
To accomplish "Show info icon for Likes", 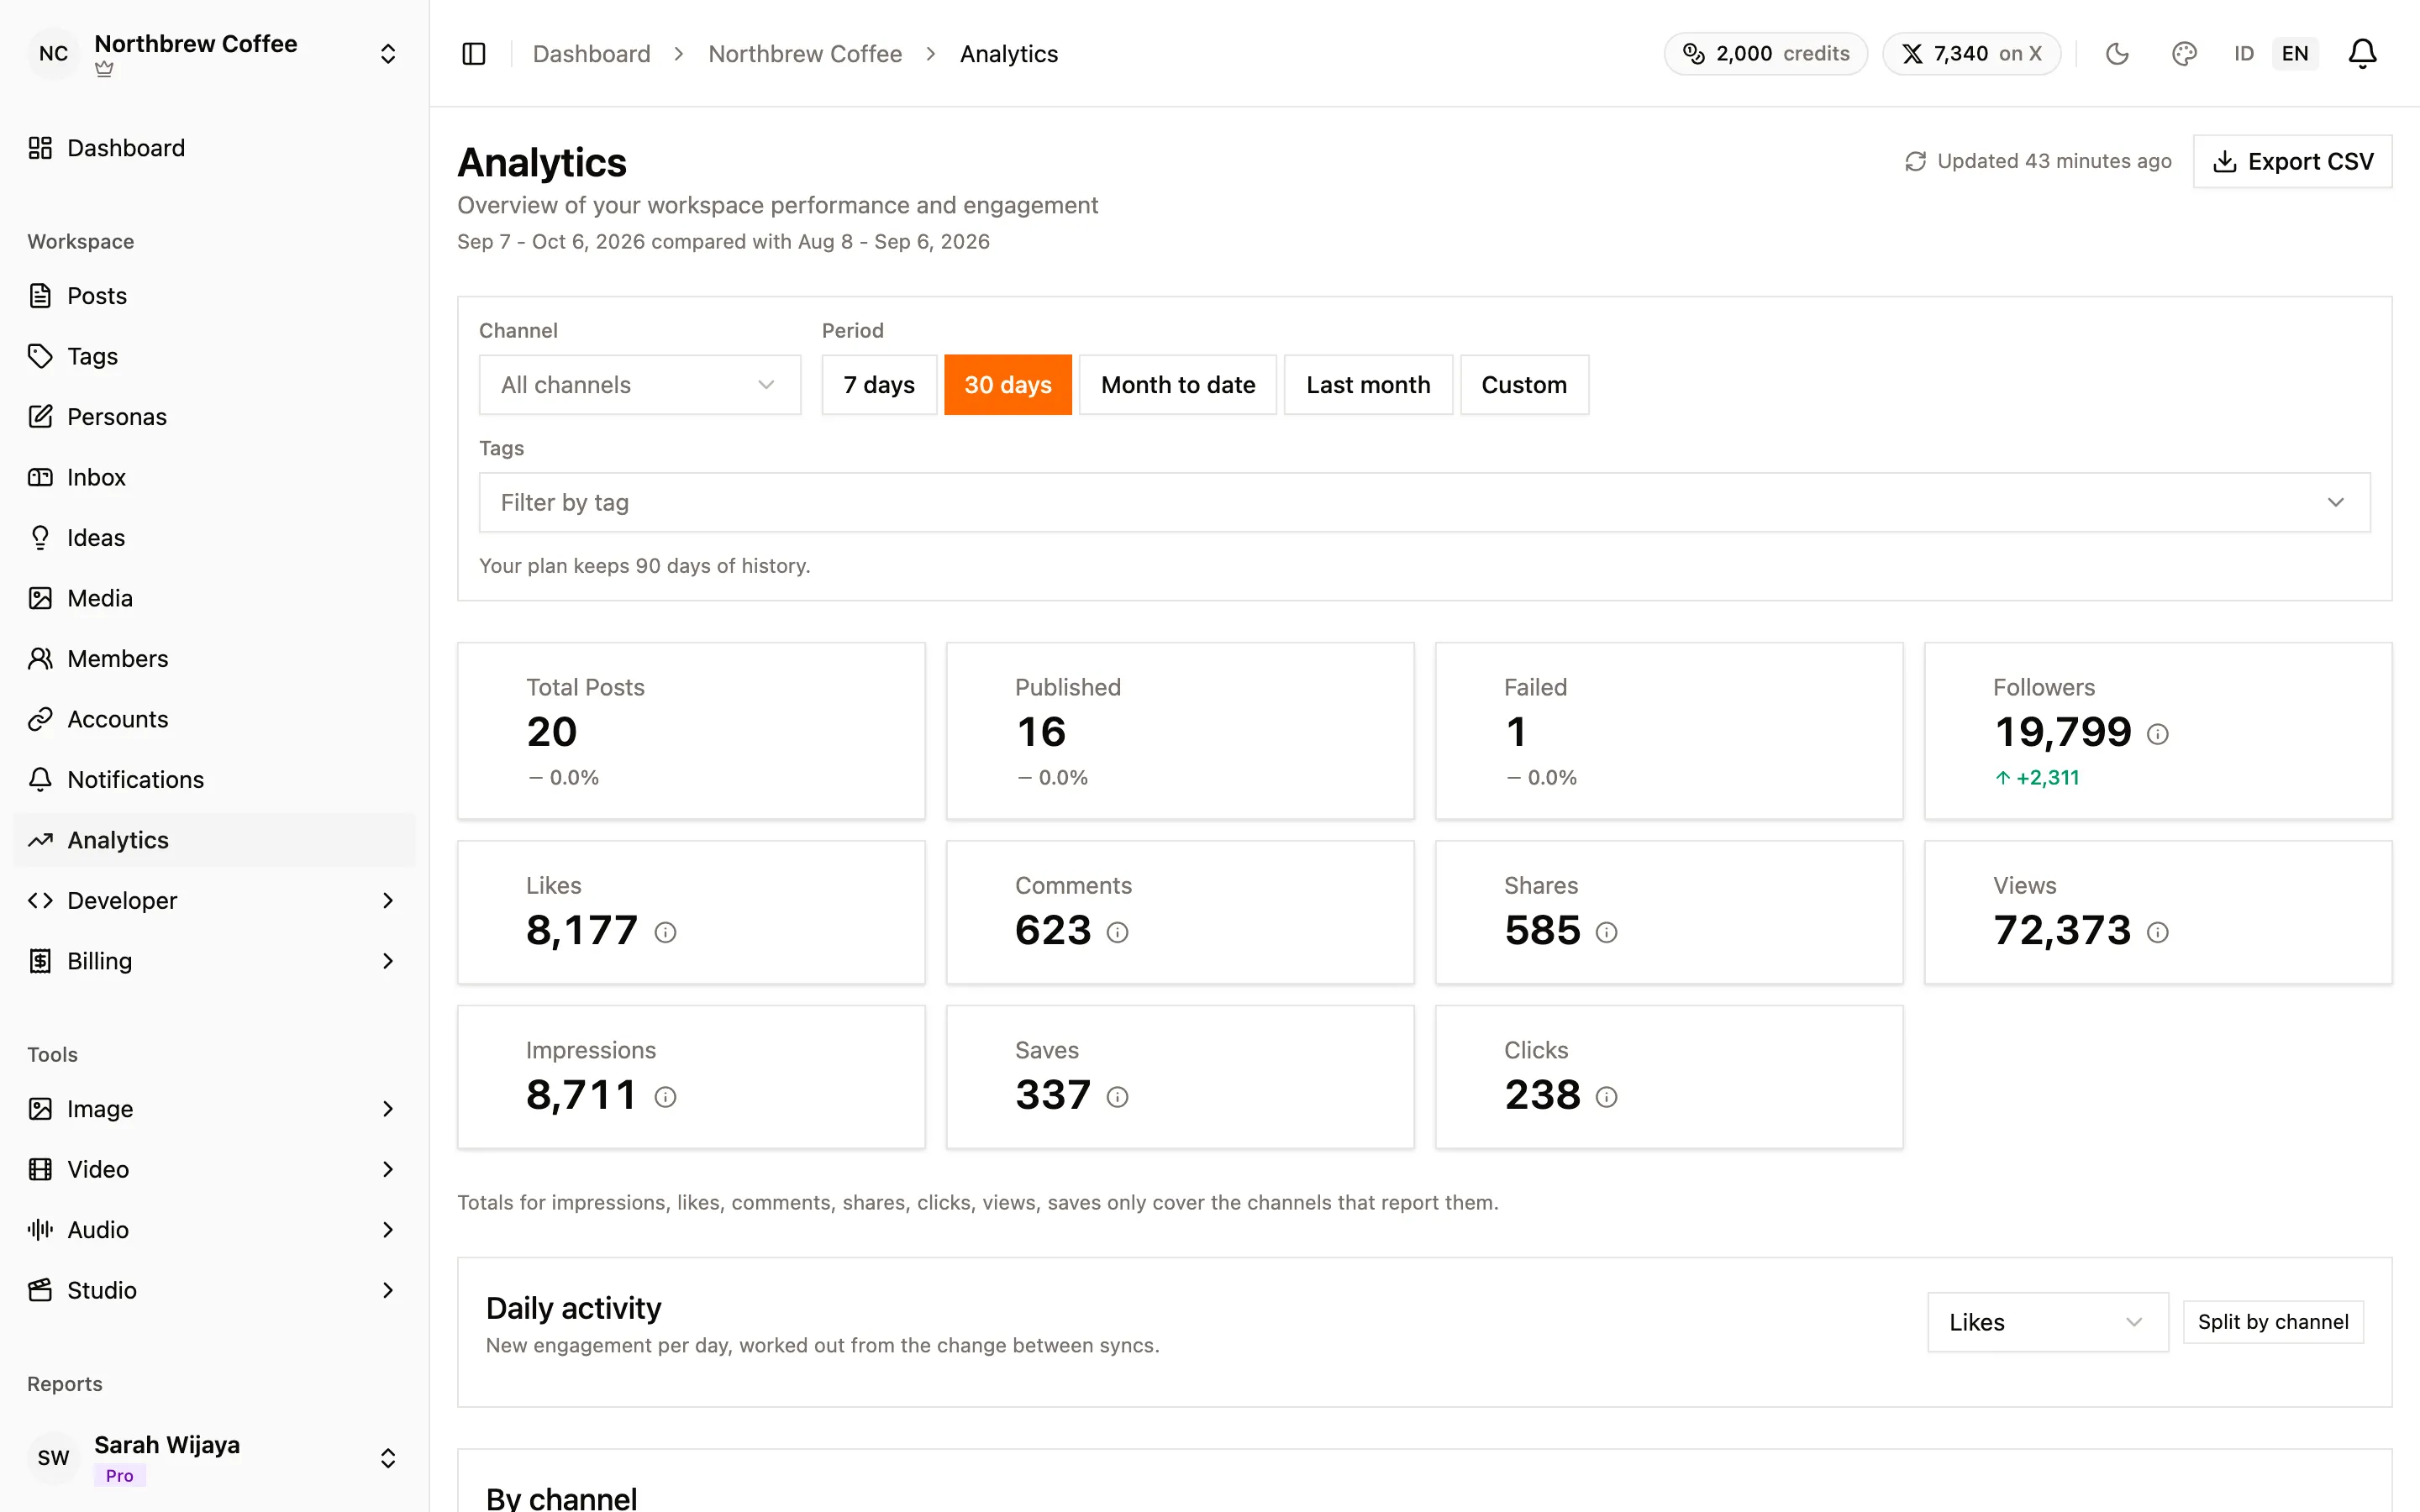I will (665, 933).
